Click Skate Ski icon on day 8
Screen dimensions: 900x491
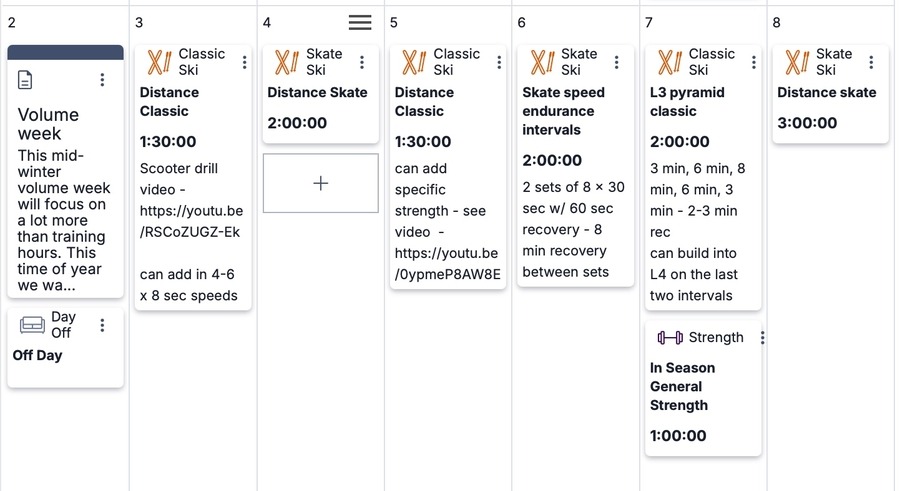coord(797,63)
